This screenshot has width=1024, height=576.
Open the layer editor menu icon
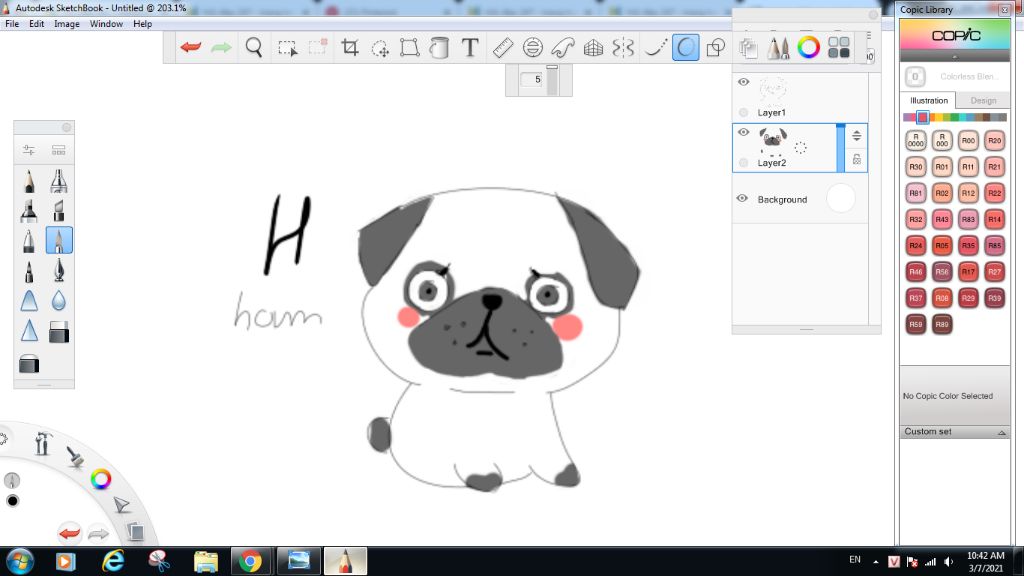click(x=869, y=35)
